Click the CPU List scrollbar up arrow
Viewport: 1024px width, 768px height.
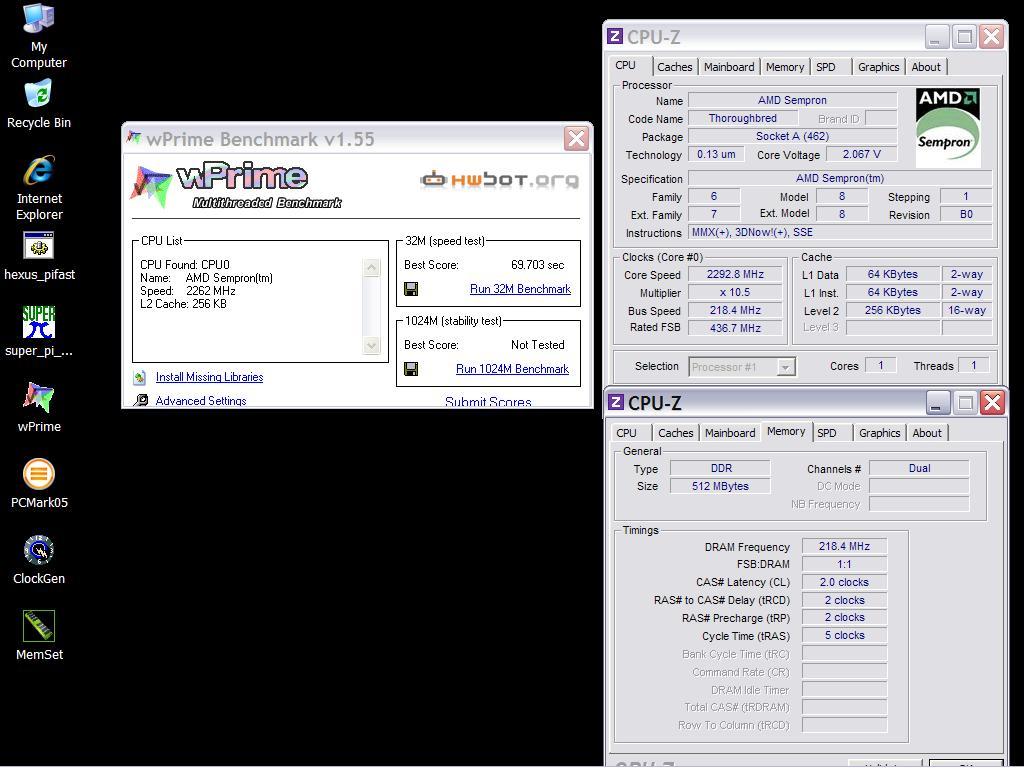pyautogui.click(x=371, y=267)
